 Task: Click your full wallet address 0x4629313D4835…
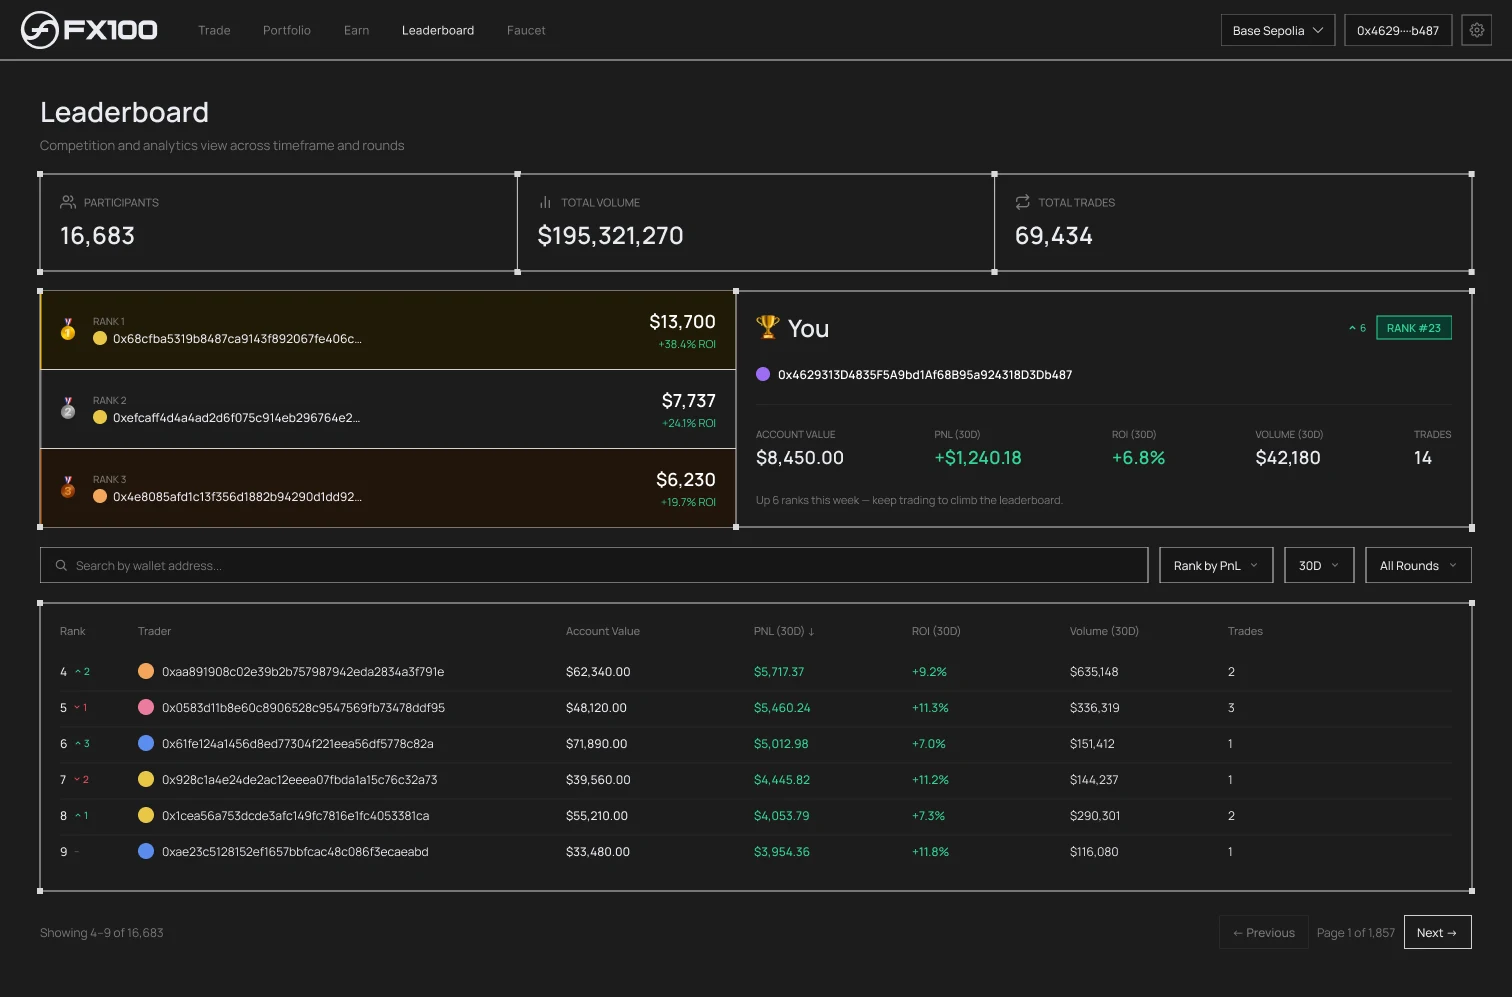(925, 374)
